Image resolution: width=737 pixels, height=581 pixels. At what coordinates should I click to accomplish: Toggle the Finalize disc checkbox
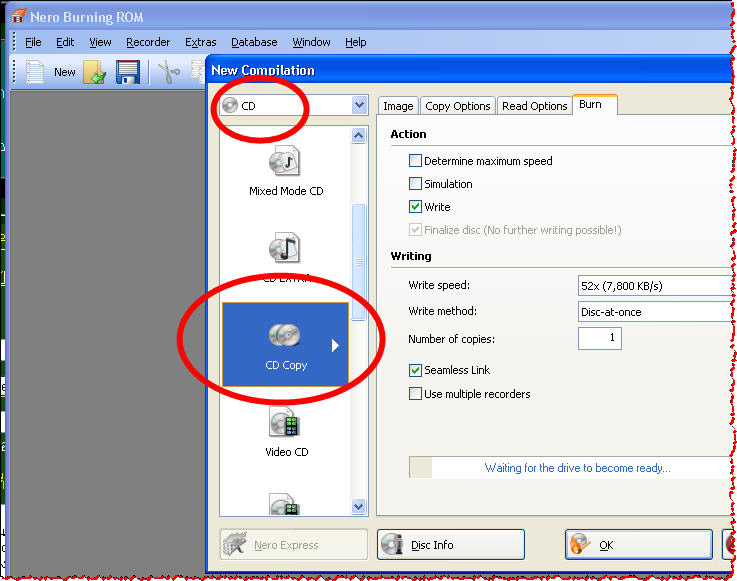pos(415,229)
